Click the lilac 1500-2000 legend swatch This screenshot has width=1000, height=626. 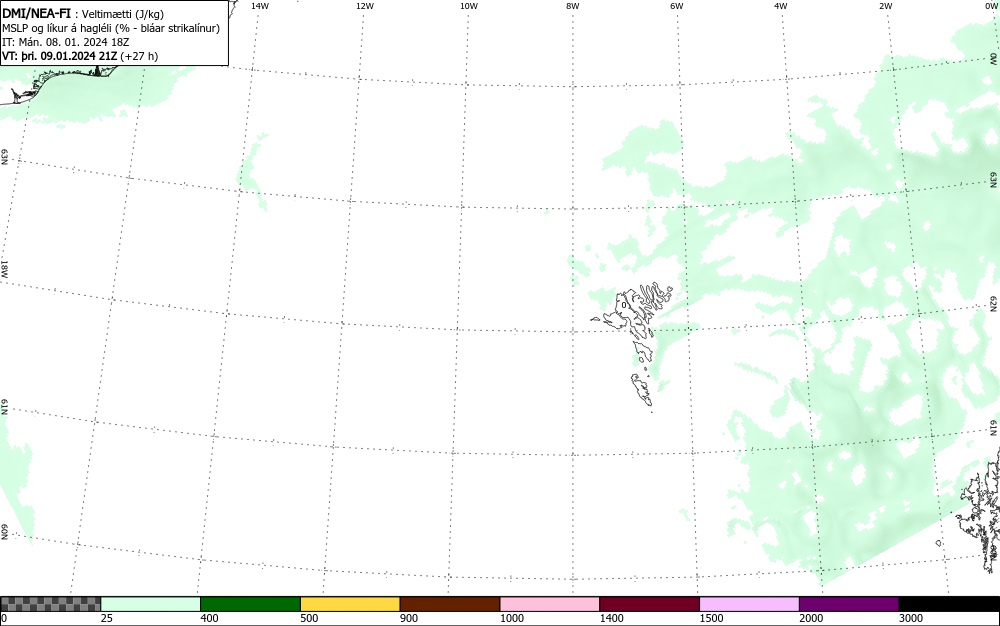tap(749, 604)
